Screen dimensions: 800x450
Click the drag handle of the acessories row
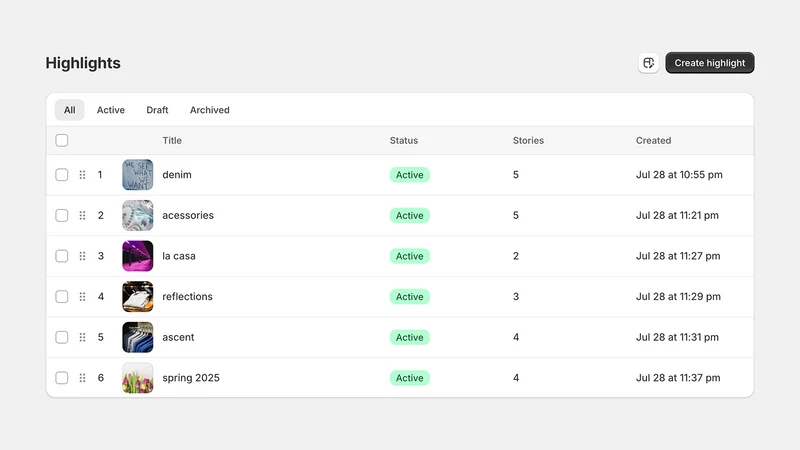(x=82, y=215)
